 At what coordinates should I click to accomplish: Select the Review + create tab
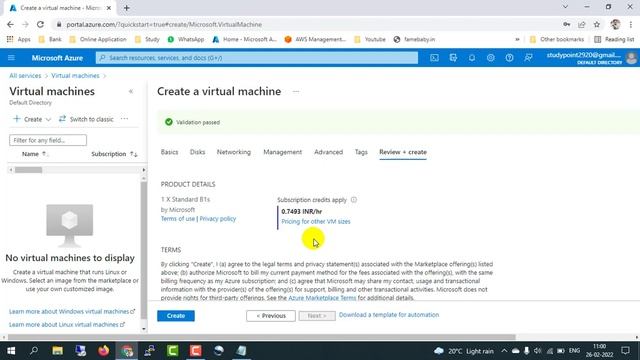click(x=403, y=152)
